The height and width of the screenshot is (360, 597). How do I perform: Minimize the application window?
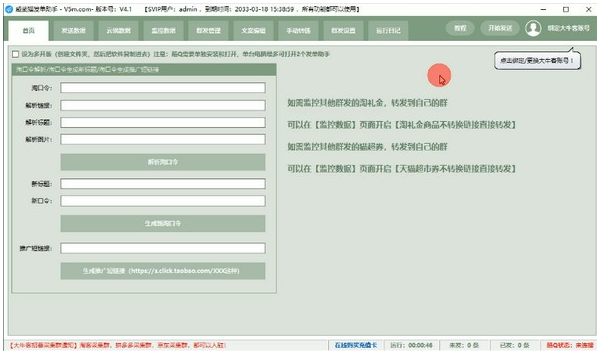pos(543,9)
